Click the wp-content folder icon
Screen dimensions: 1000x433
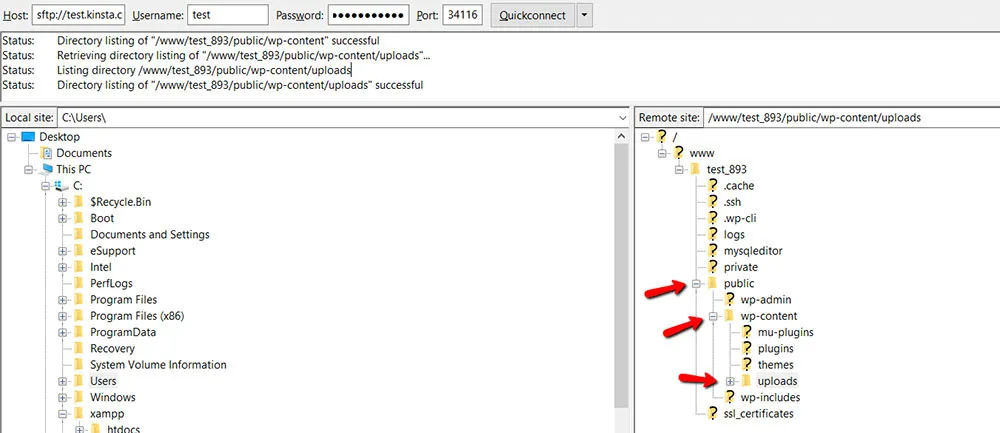coord(730,316)
